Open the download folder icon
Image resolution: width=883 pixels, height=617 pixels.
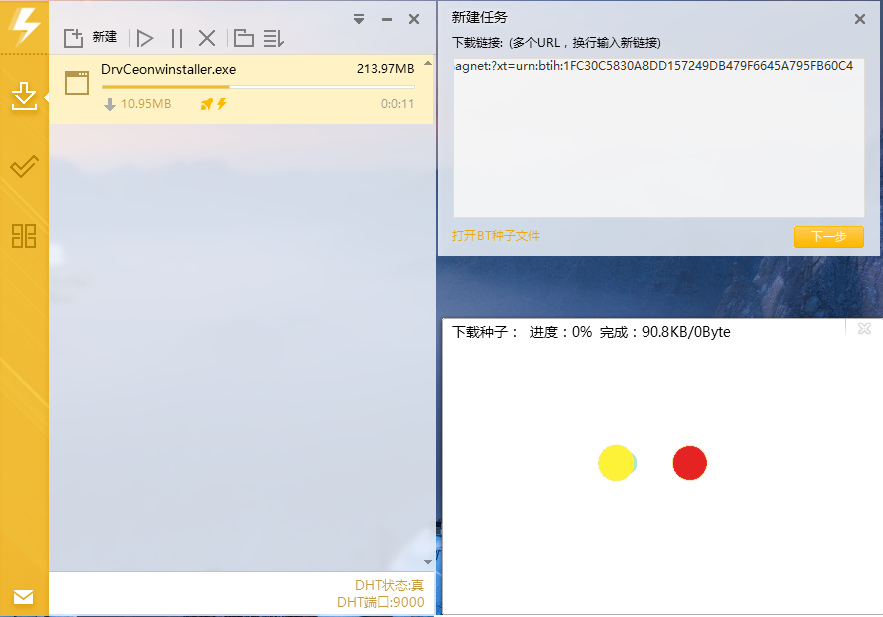243,38
